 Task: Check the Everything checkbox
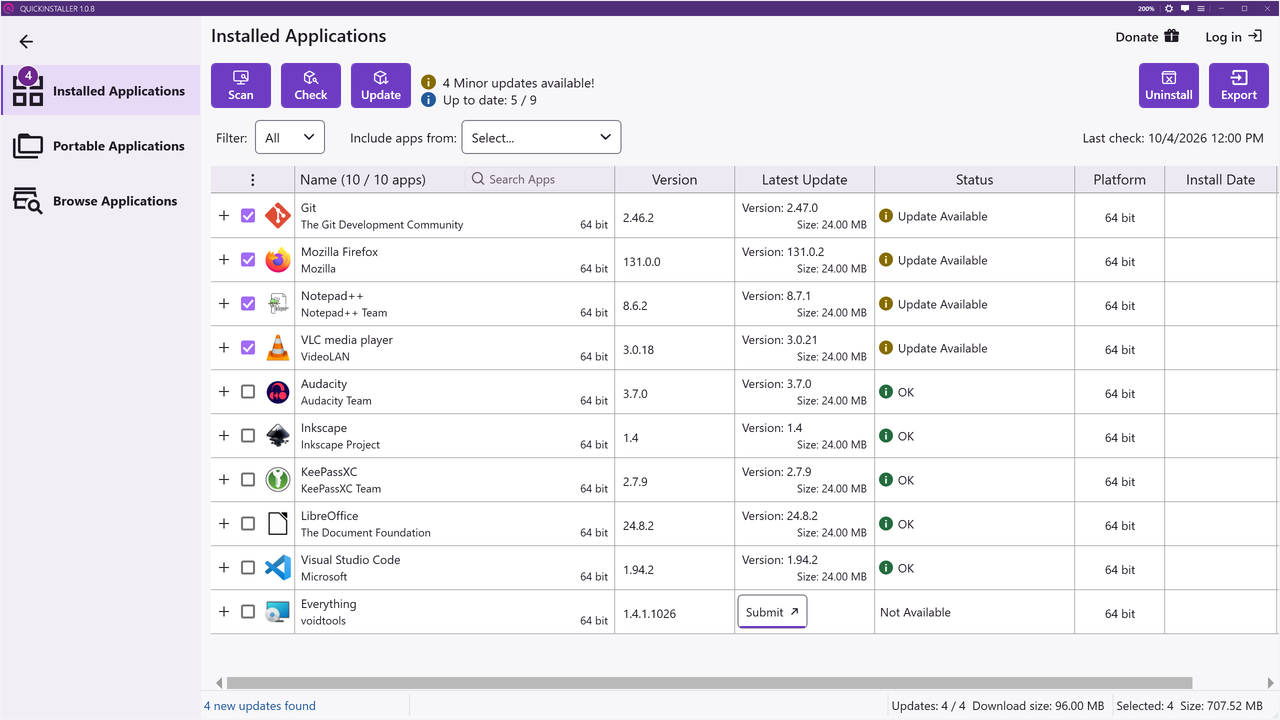click(248, 612)
